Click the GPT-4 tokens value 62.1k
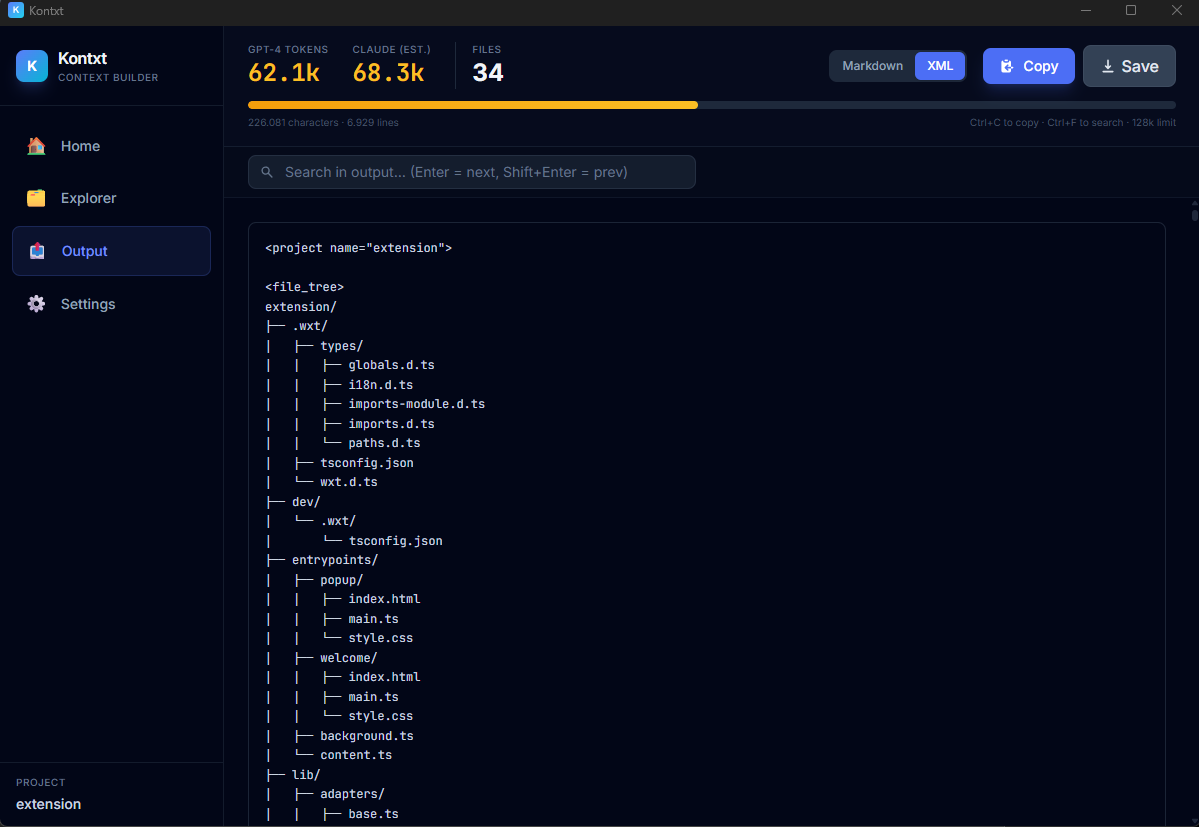Screen dimensions: 1199x827 pyautogui.click(x=284, y=73)
